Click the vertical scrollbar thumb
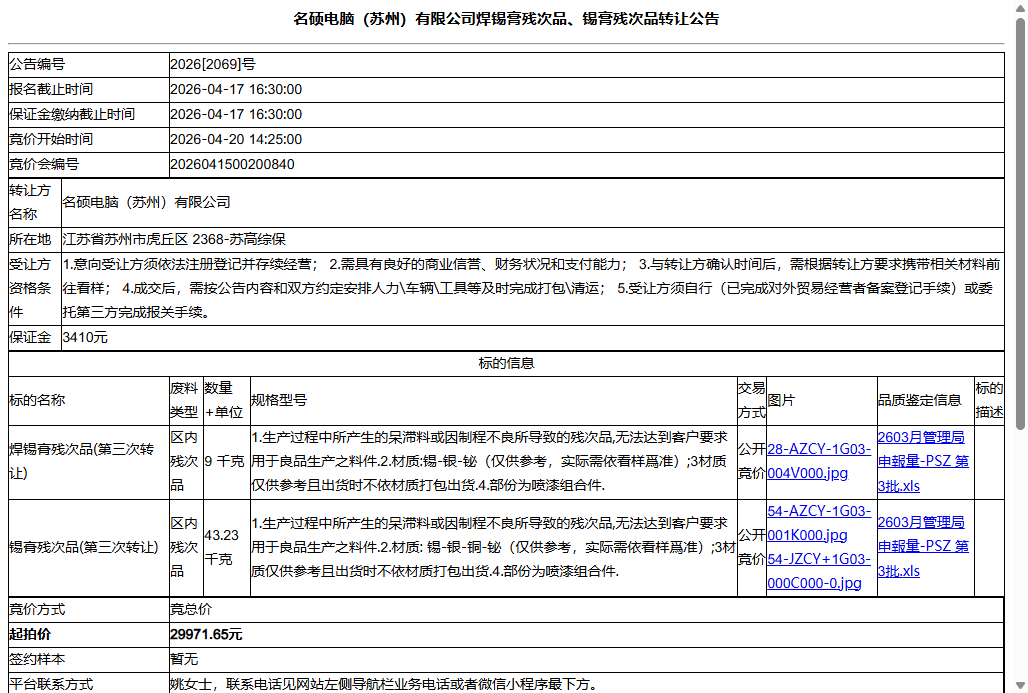This screenshot has height=693, width=1028. (x=1020, y=223)
